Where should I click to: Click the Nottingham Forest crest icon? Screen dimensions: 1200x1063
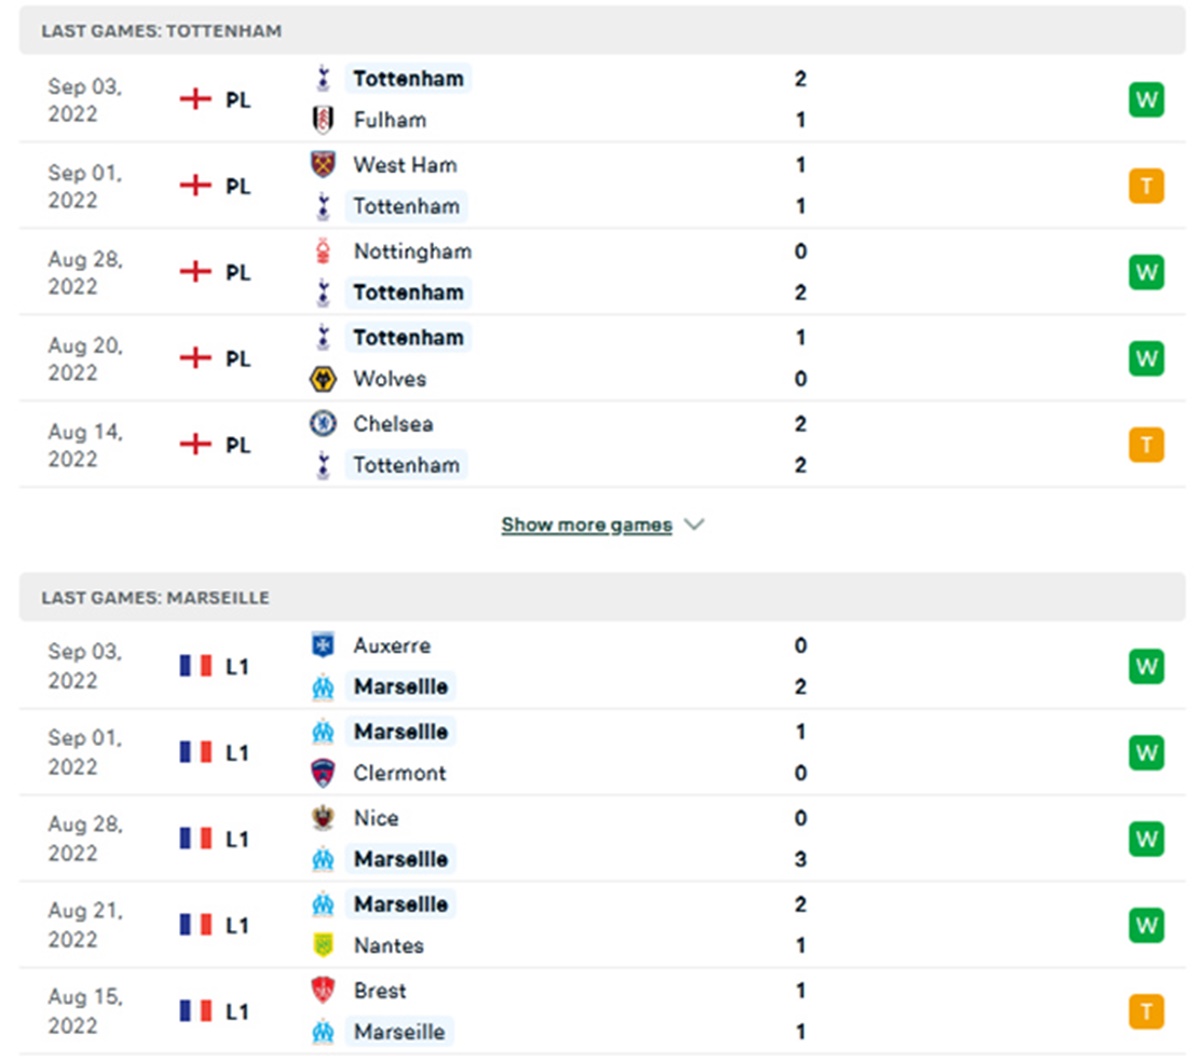pos(323,251)
